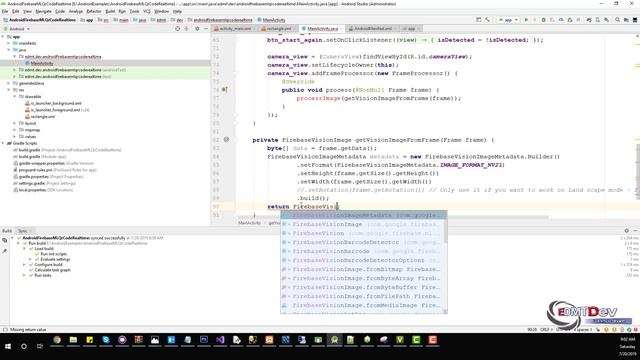This screenshot has height=360, width=640.
Task: Hide the project panel with the minus icon
Action: 206,29
